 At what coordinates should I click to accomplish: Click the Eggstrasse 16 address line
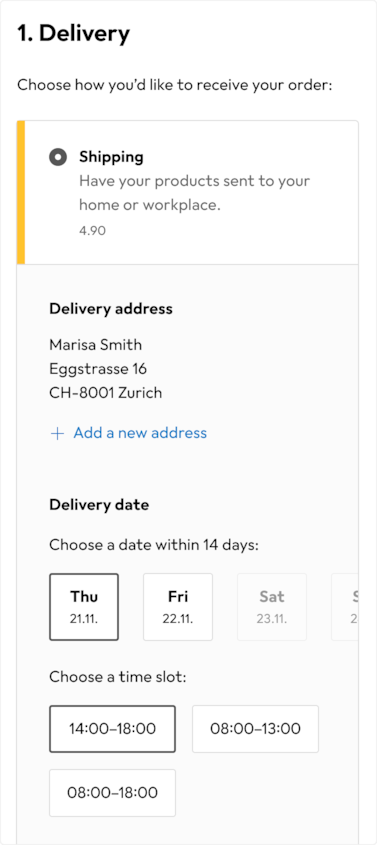(98, 369)
